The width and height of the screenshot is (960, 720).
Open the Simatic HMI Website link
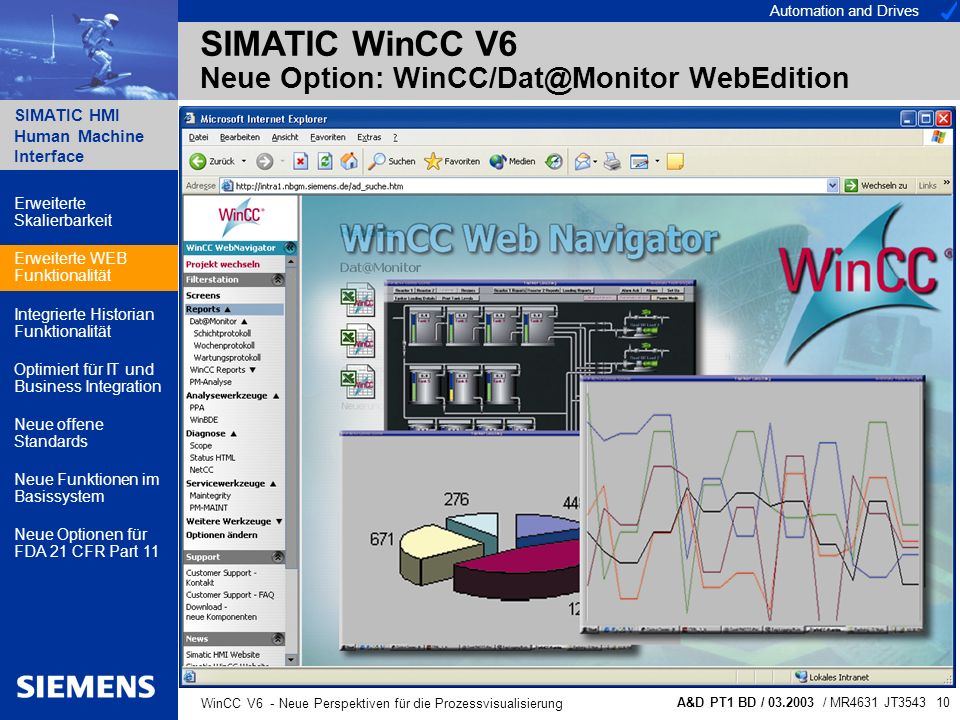pyautogui.click(x=223, y=654)
